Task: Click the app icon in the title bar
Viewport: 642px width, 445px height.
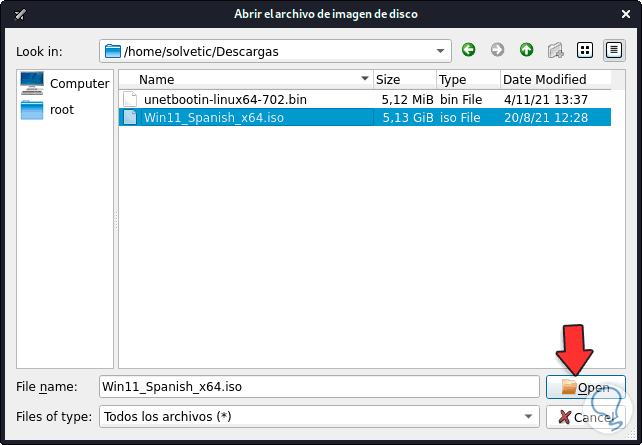Action: [20, 14]
